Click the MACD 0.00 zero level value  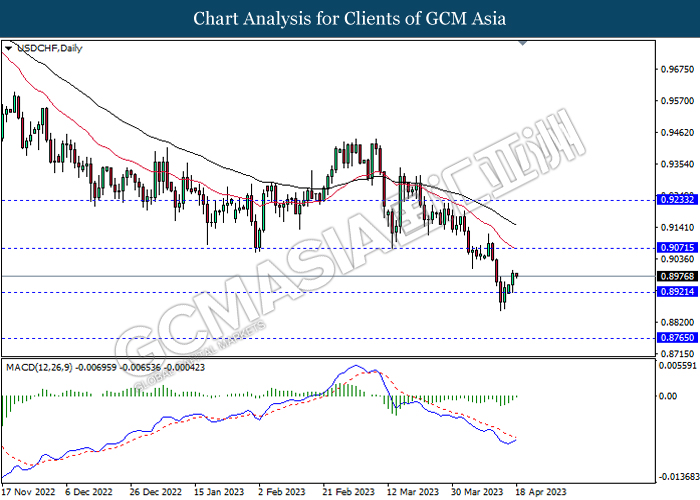[668, 396]
